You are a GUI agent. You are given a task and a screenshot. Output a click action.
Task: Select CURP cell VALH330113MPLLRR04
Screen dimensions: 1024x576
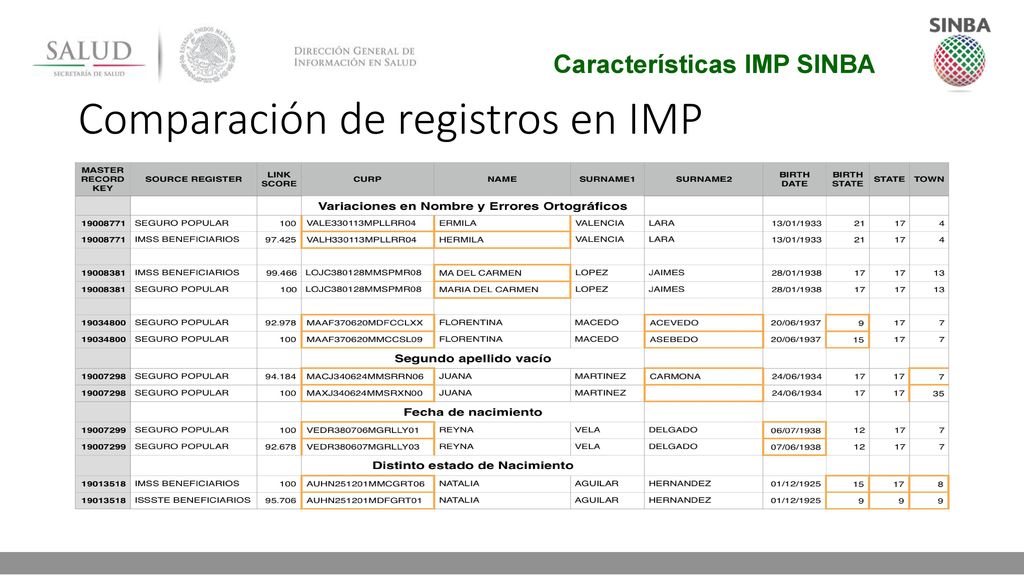point(368,240)
